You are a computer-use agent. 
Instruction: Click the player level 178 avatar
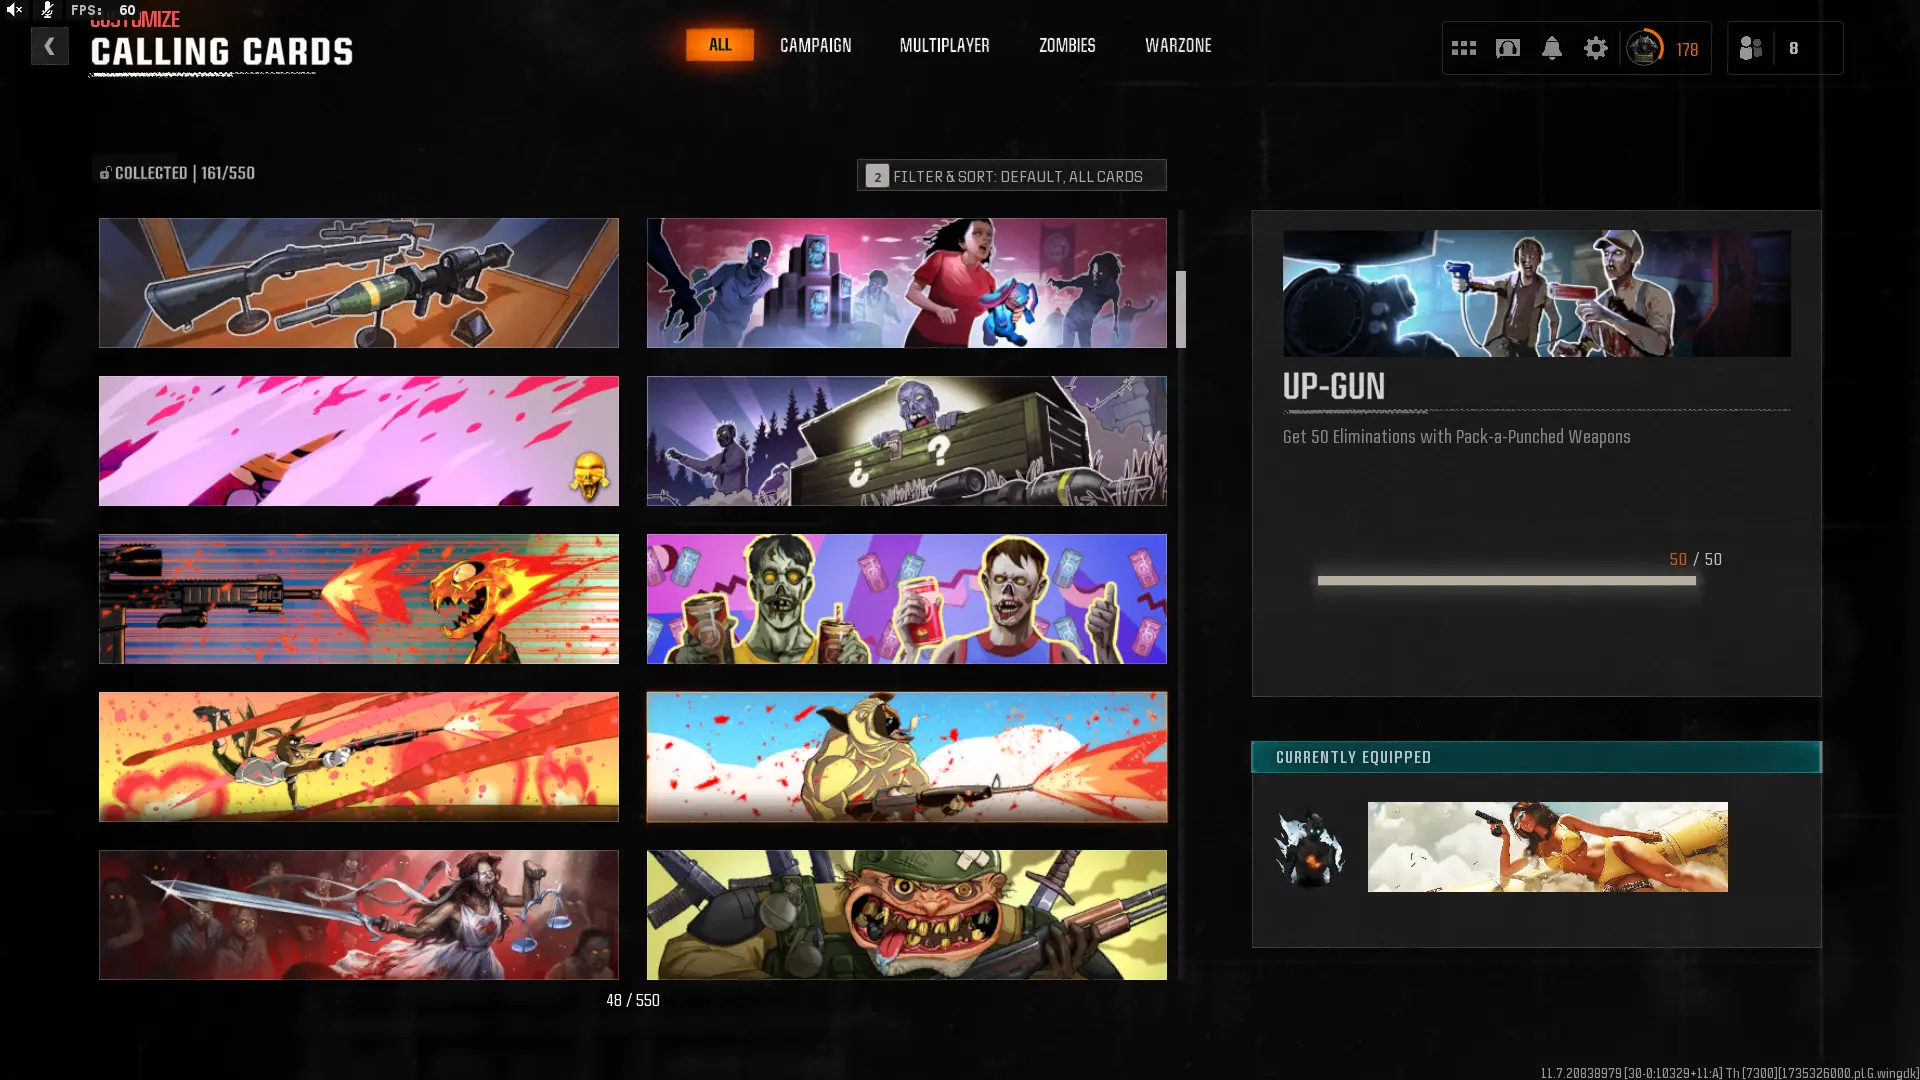point(1645,48)
